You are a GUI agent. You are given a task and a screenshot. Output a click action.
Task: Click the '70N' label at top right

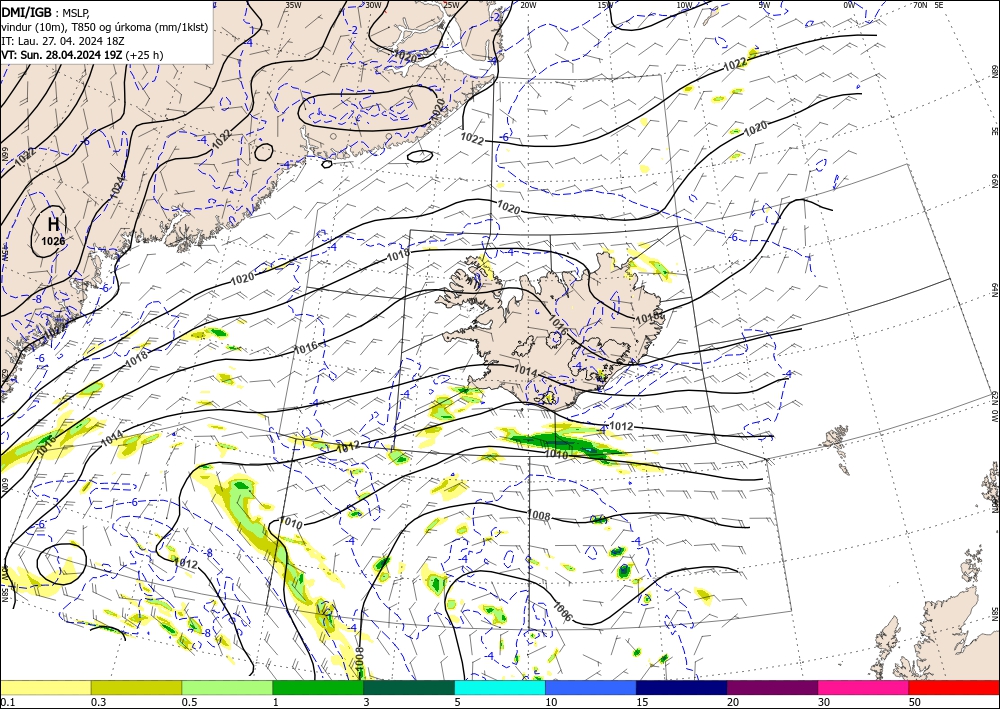920,5
